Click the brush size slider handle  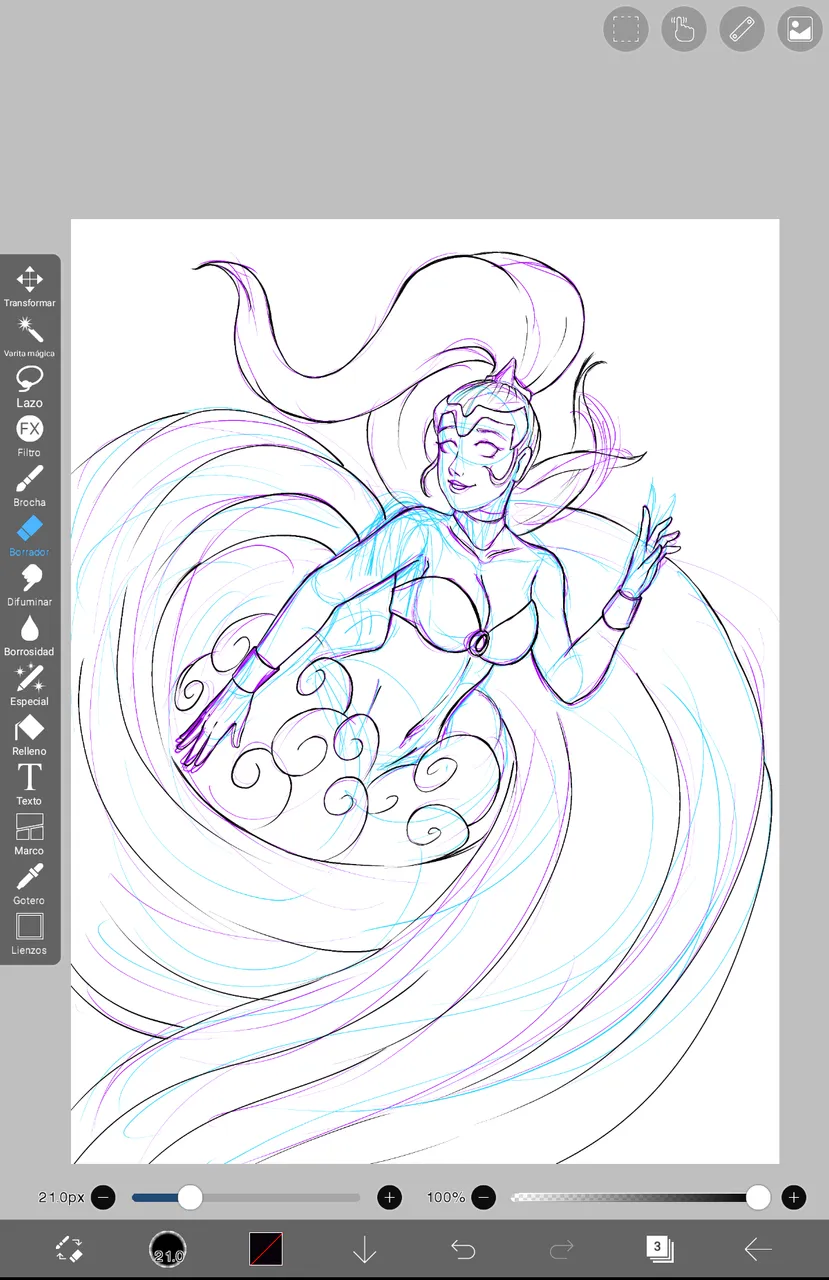(x=190, y=1197)
